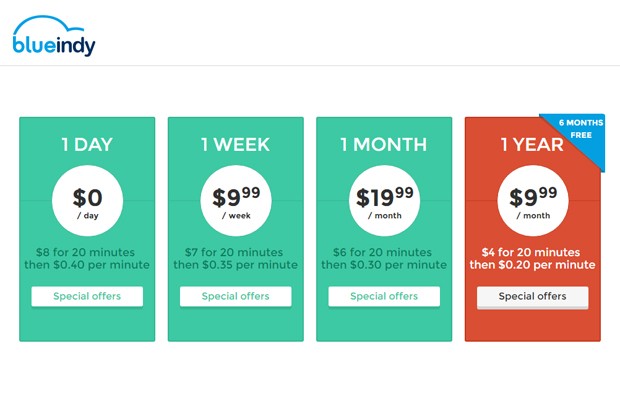This screenshot has width=620, height=413.
Task: Select the $19.99 per month price circle
Action: pos(384,201)
